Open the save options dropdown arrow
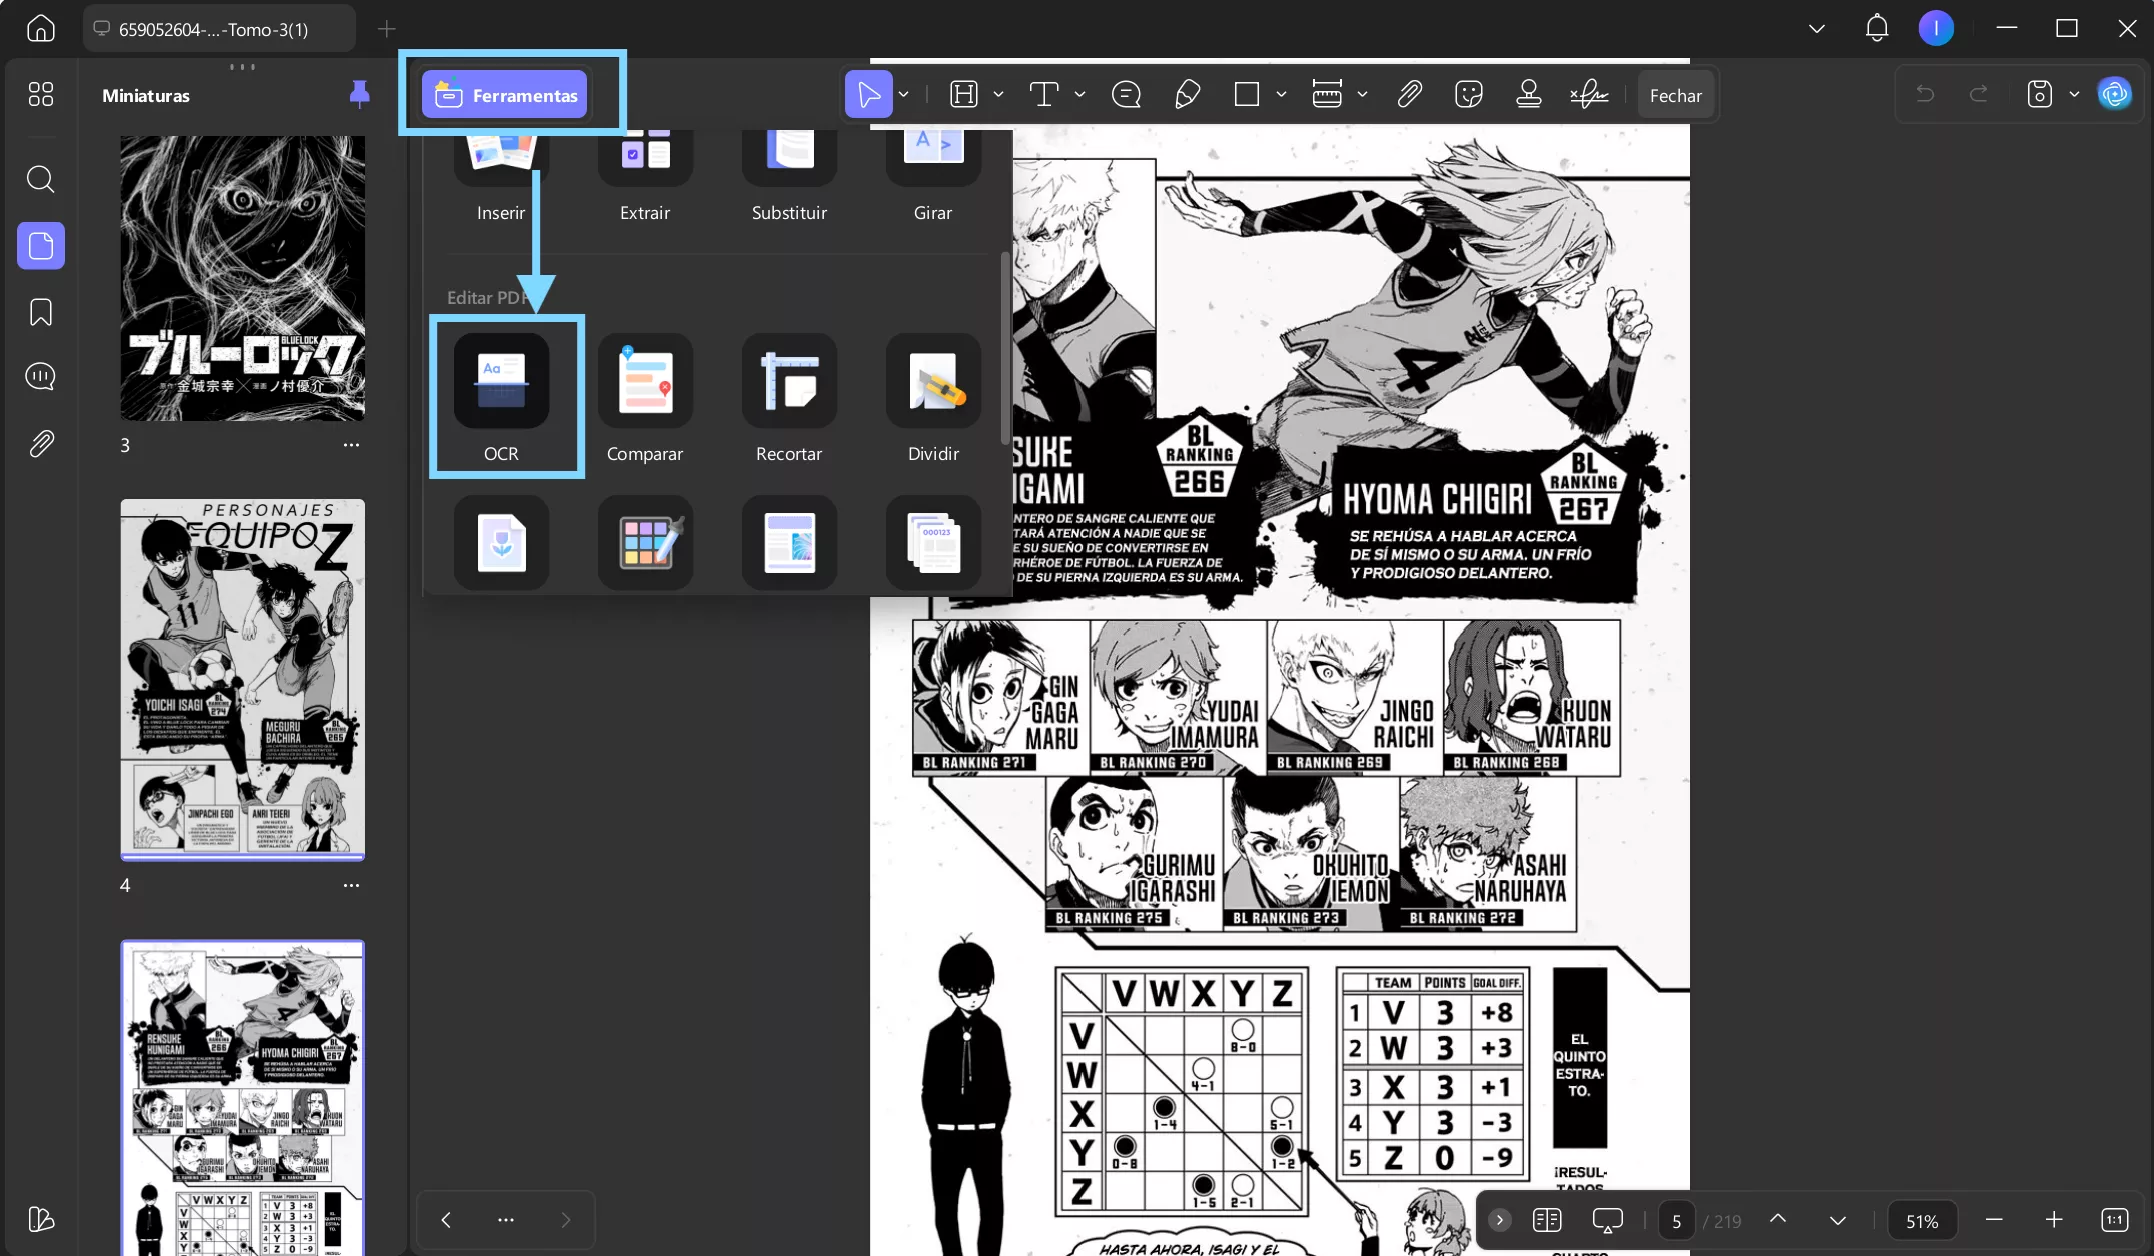2154x1256 pixels. [x=2074, y=95]
